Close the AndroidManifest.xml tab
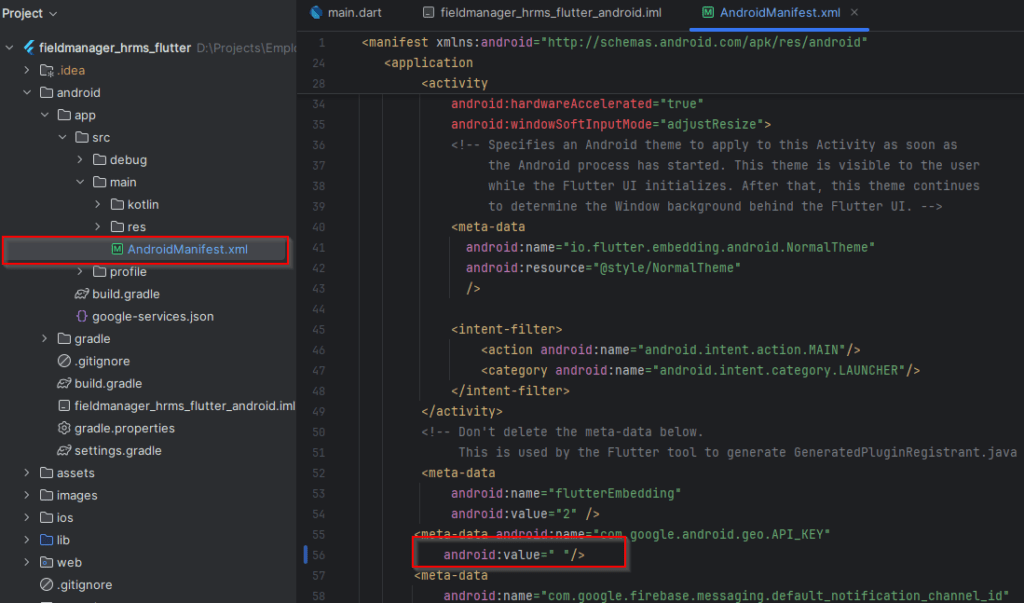1024x603 pixels. point(854,12)
